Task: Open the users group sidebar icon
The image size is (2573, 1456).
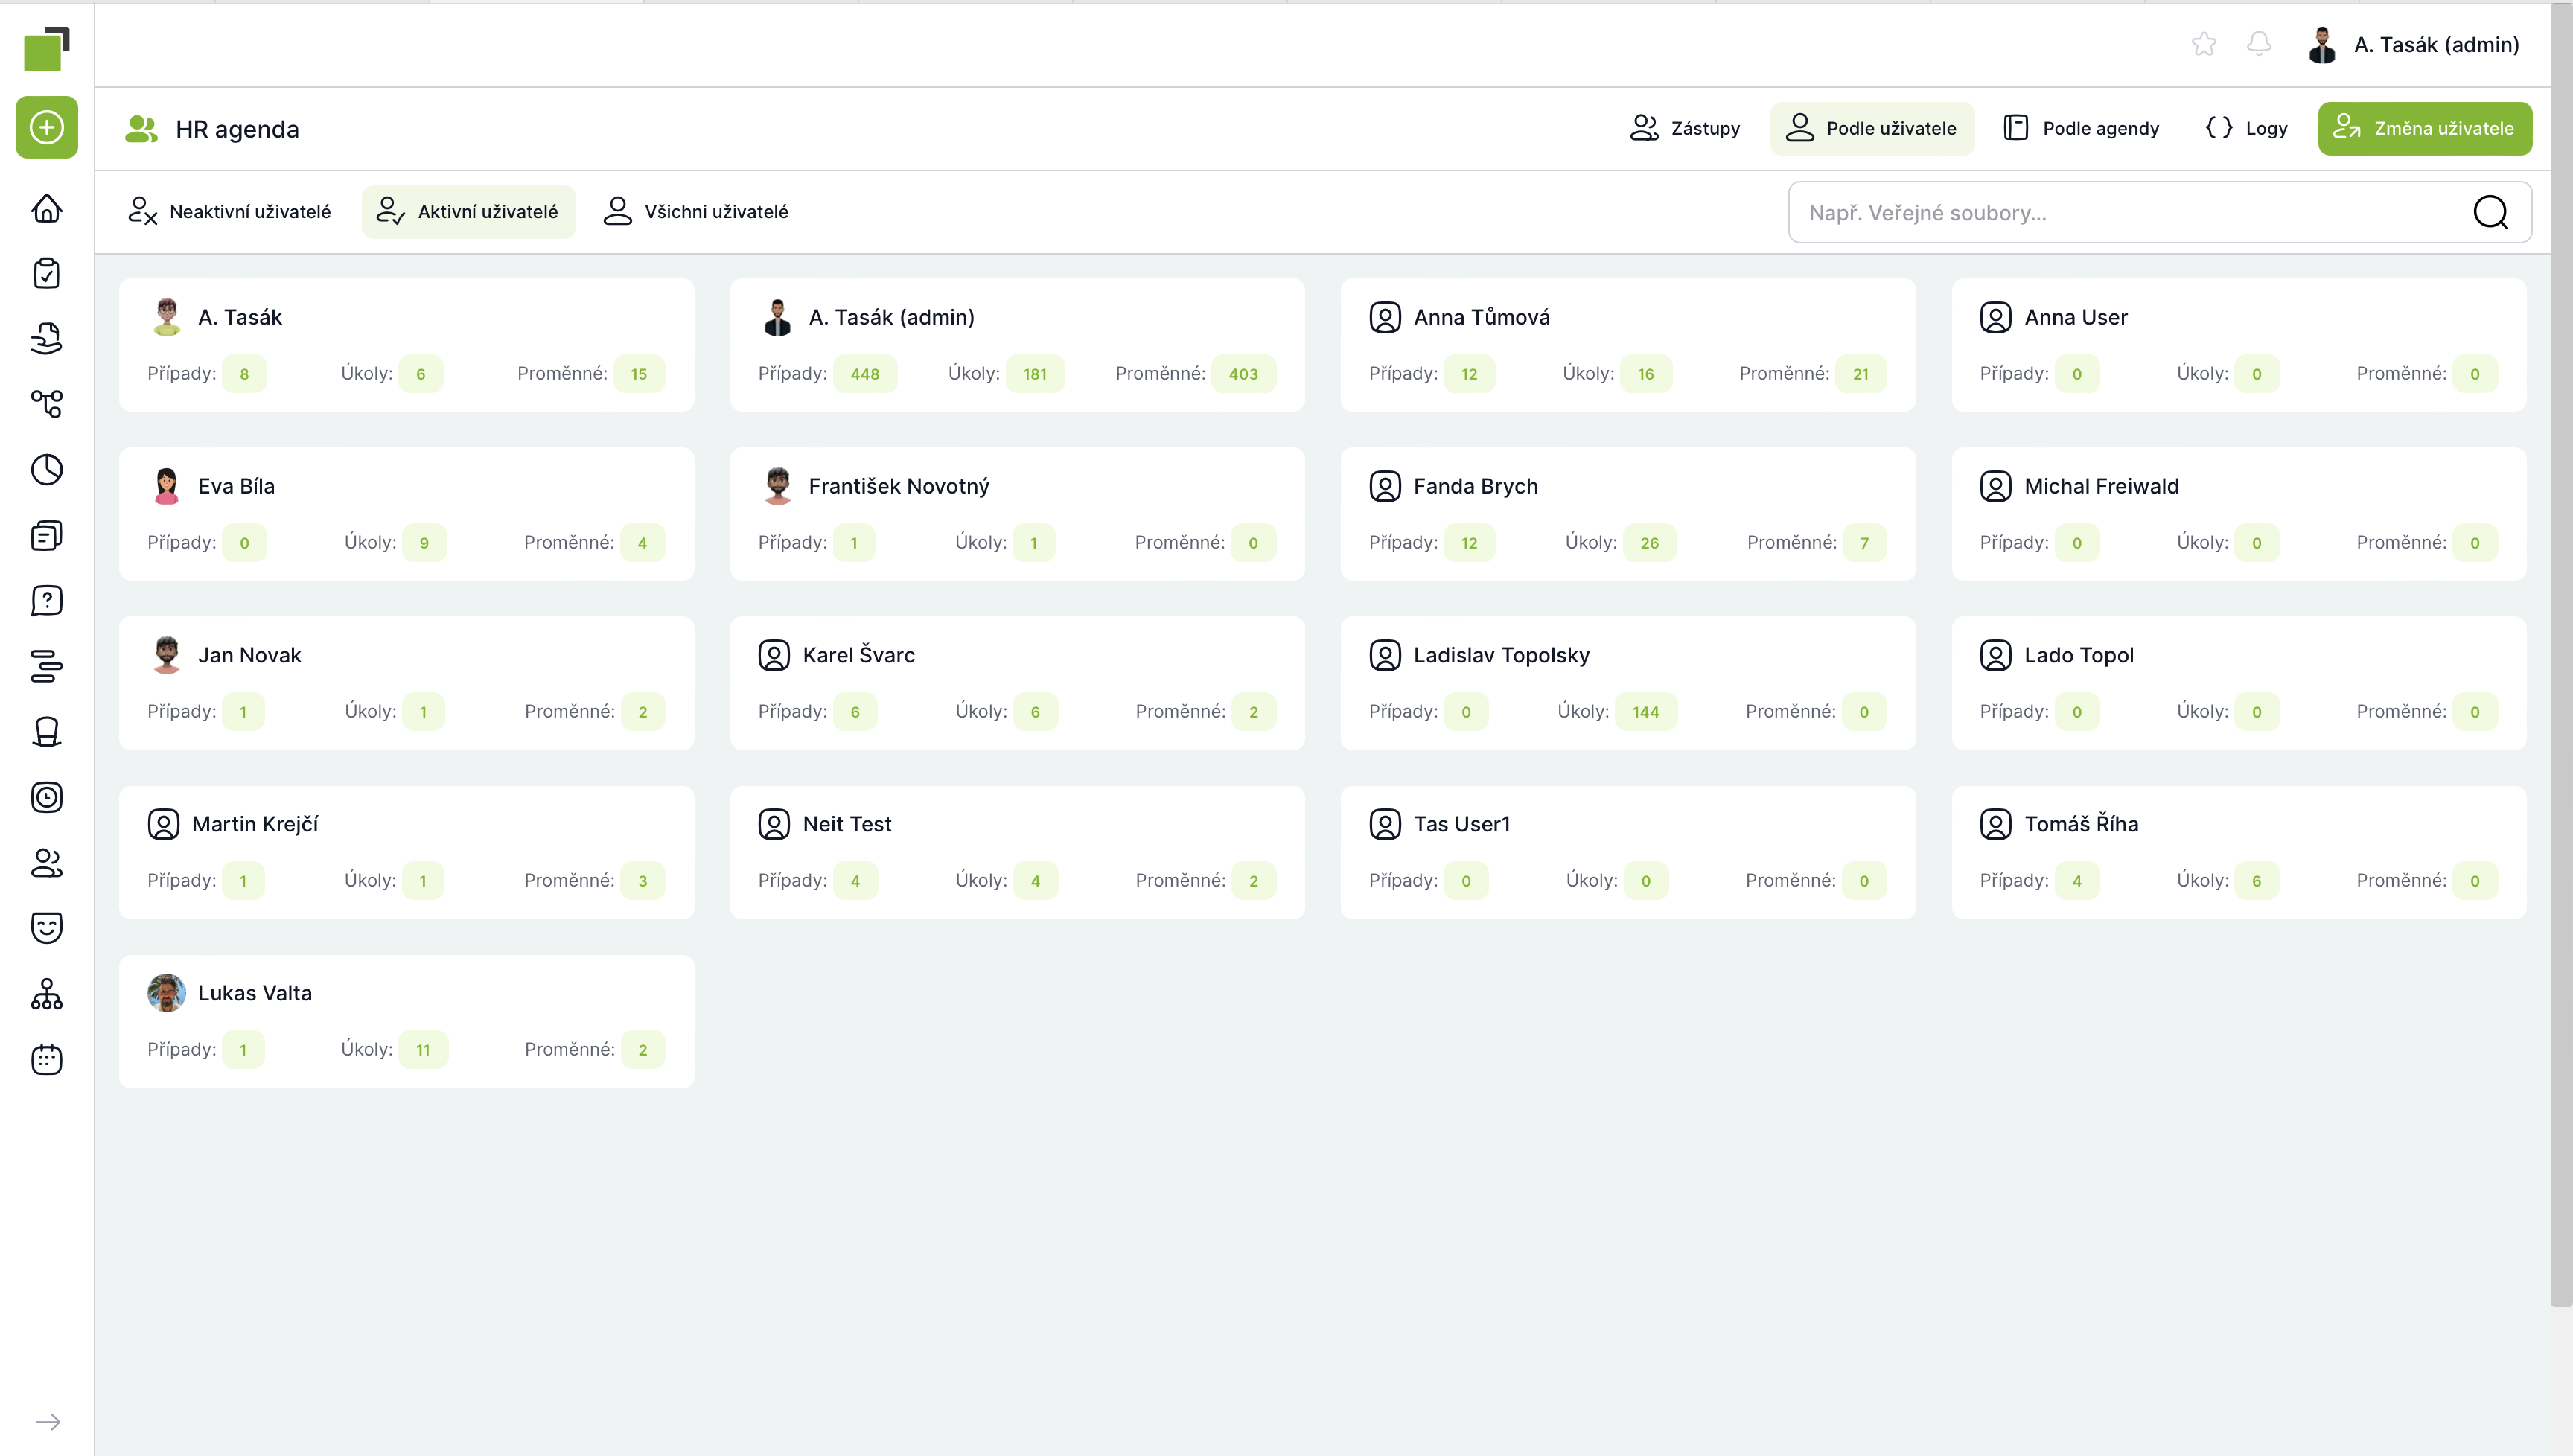Action: click(x=46, y=863)
